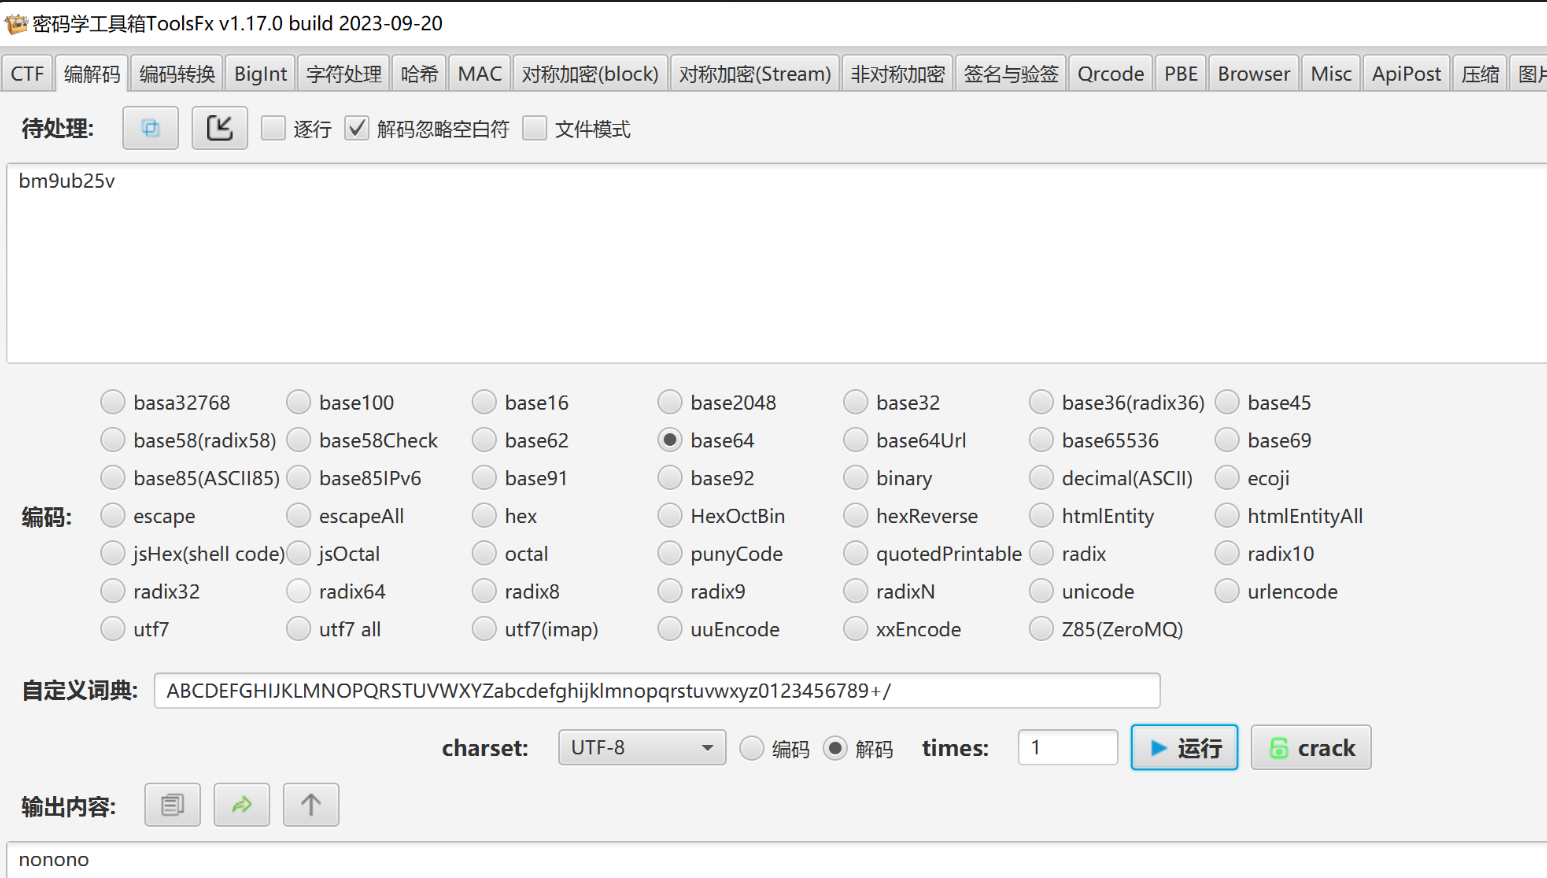Open the charset UTF-8 dropdown
Image resolution: width=1547 pixels, height=878 pixels.
tap(642, 747)
